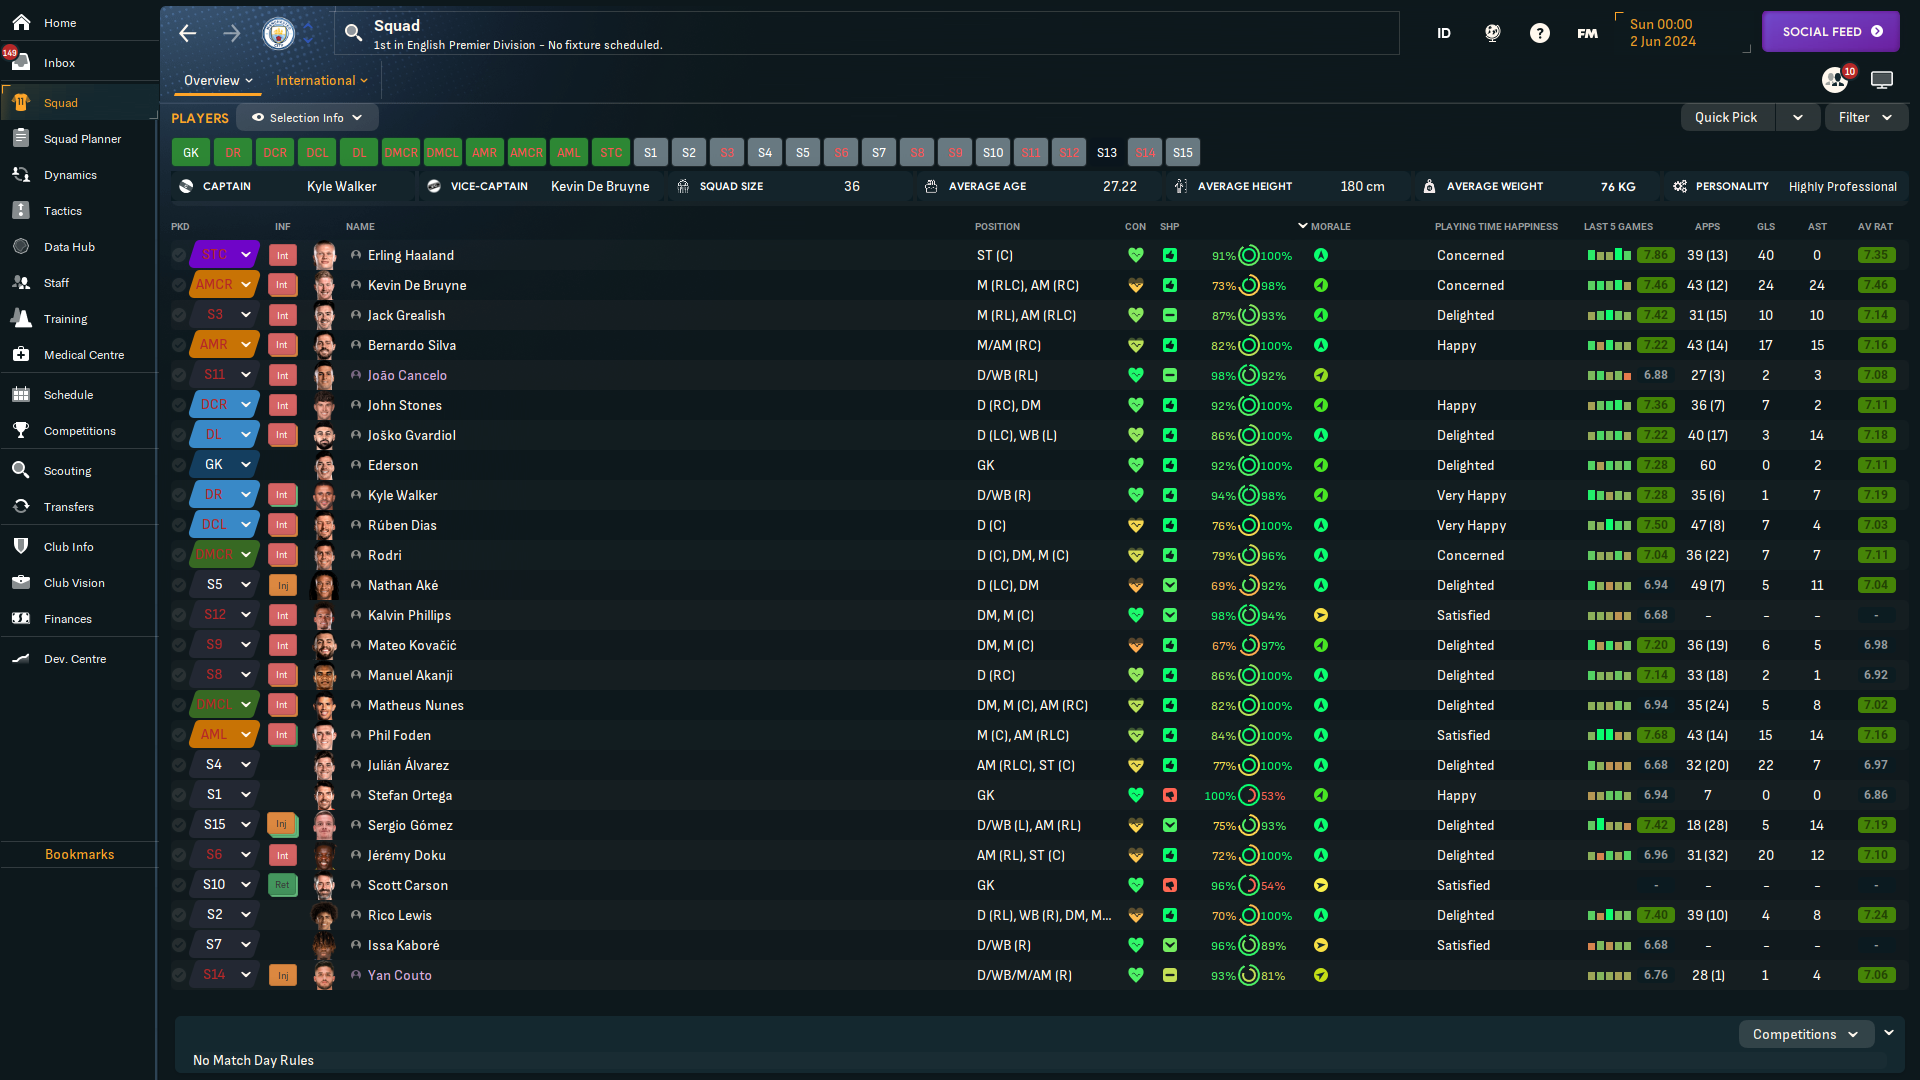Open the Dev. Centre icon
This screenshot has height=1080, width=1920.
coord(21,659)
